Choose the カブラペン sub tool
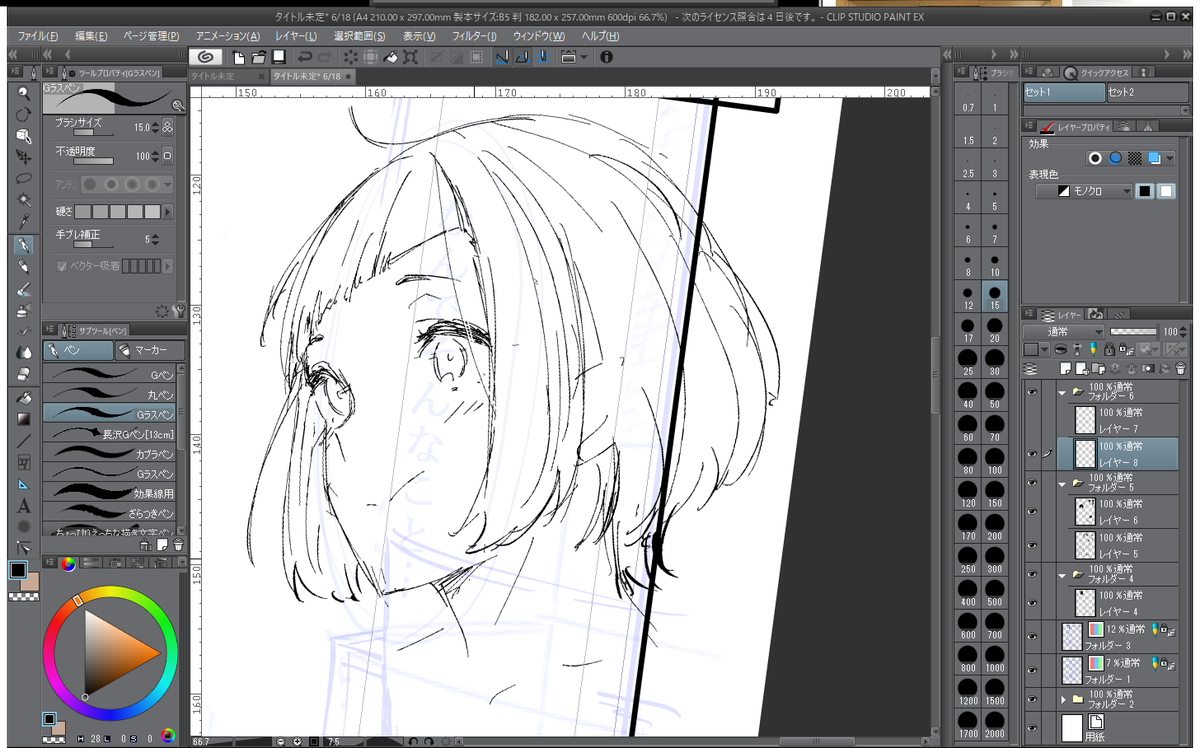 pos(110,453)
